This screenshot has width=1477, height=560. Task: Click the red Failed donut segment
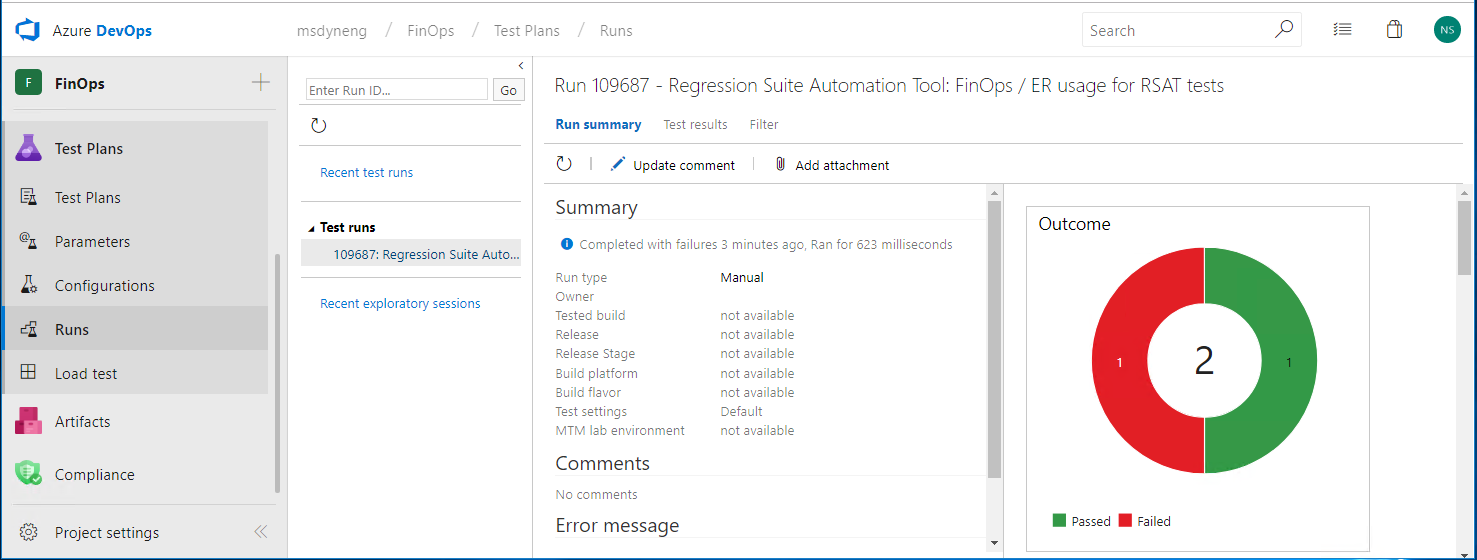1120,361
